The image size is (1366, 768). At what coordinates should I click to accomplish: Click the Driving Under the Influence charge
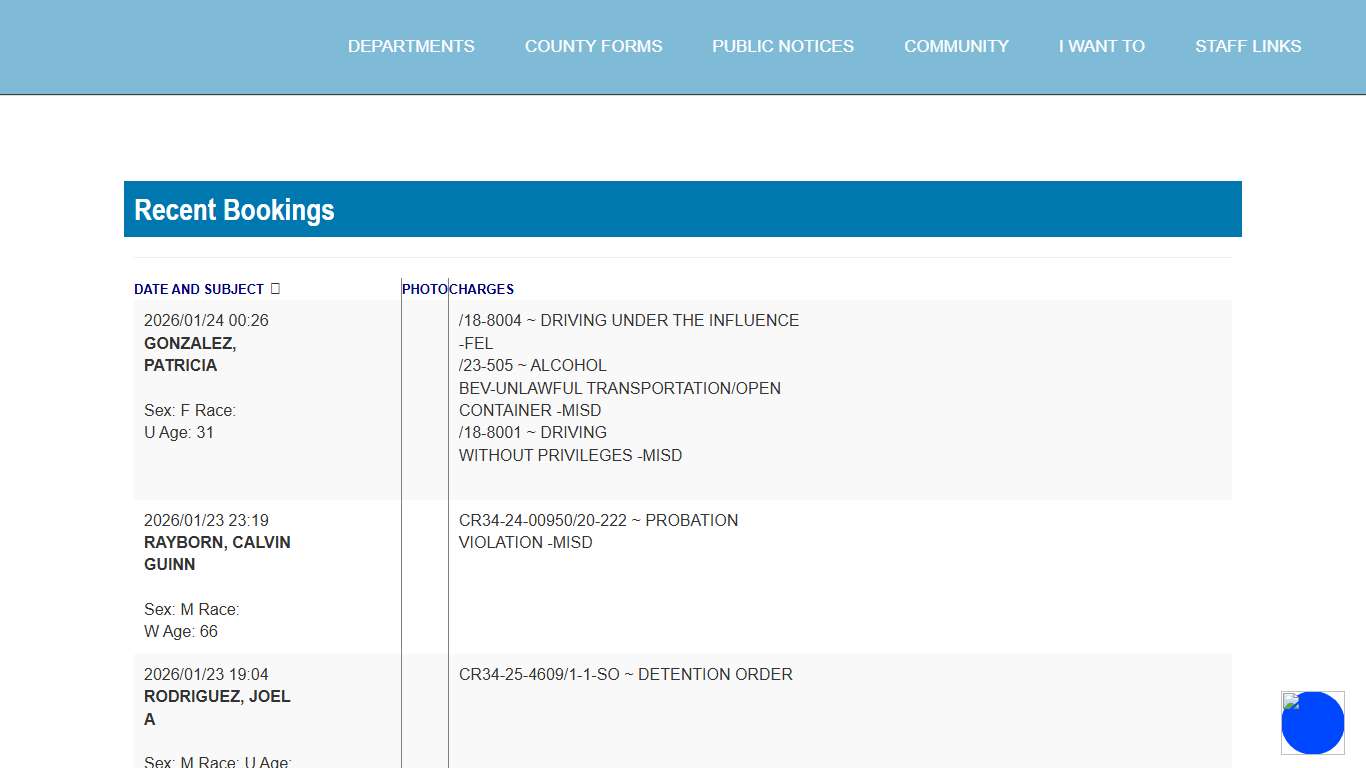(628, 321)
